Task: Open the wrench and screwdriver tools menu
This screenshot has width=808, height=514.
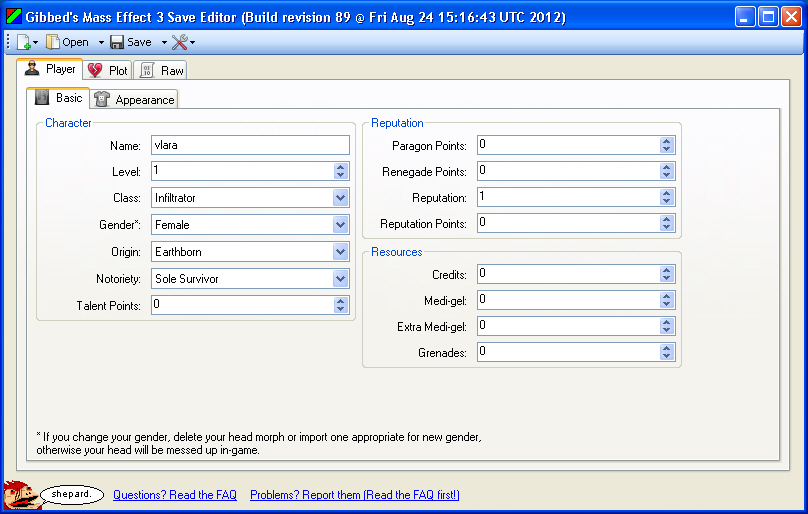Action: pos(182,42)
